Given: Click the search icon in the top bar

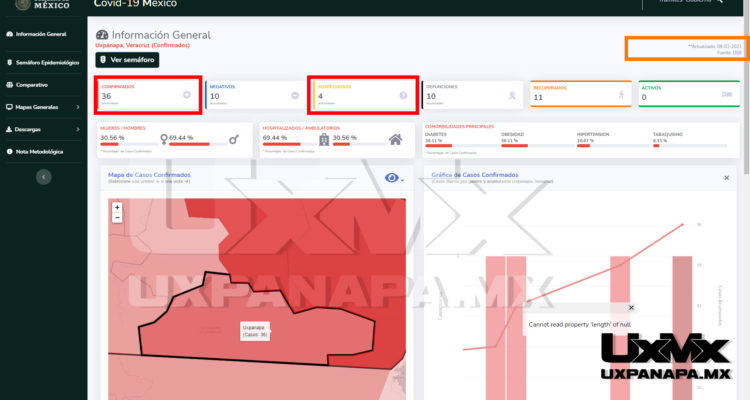Looking at the screenshot, I should (720, 1).
